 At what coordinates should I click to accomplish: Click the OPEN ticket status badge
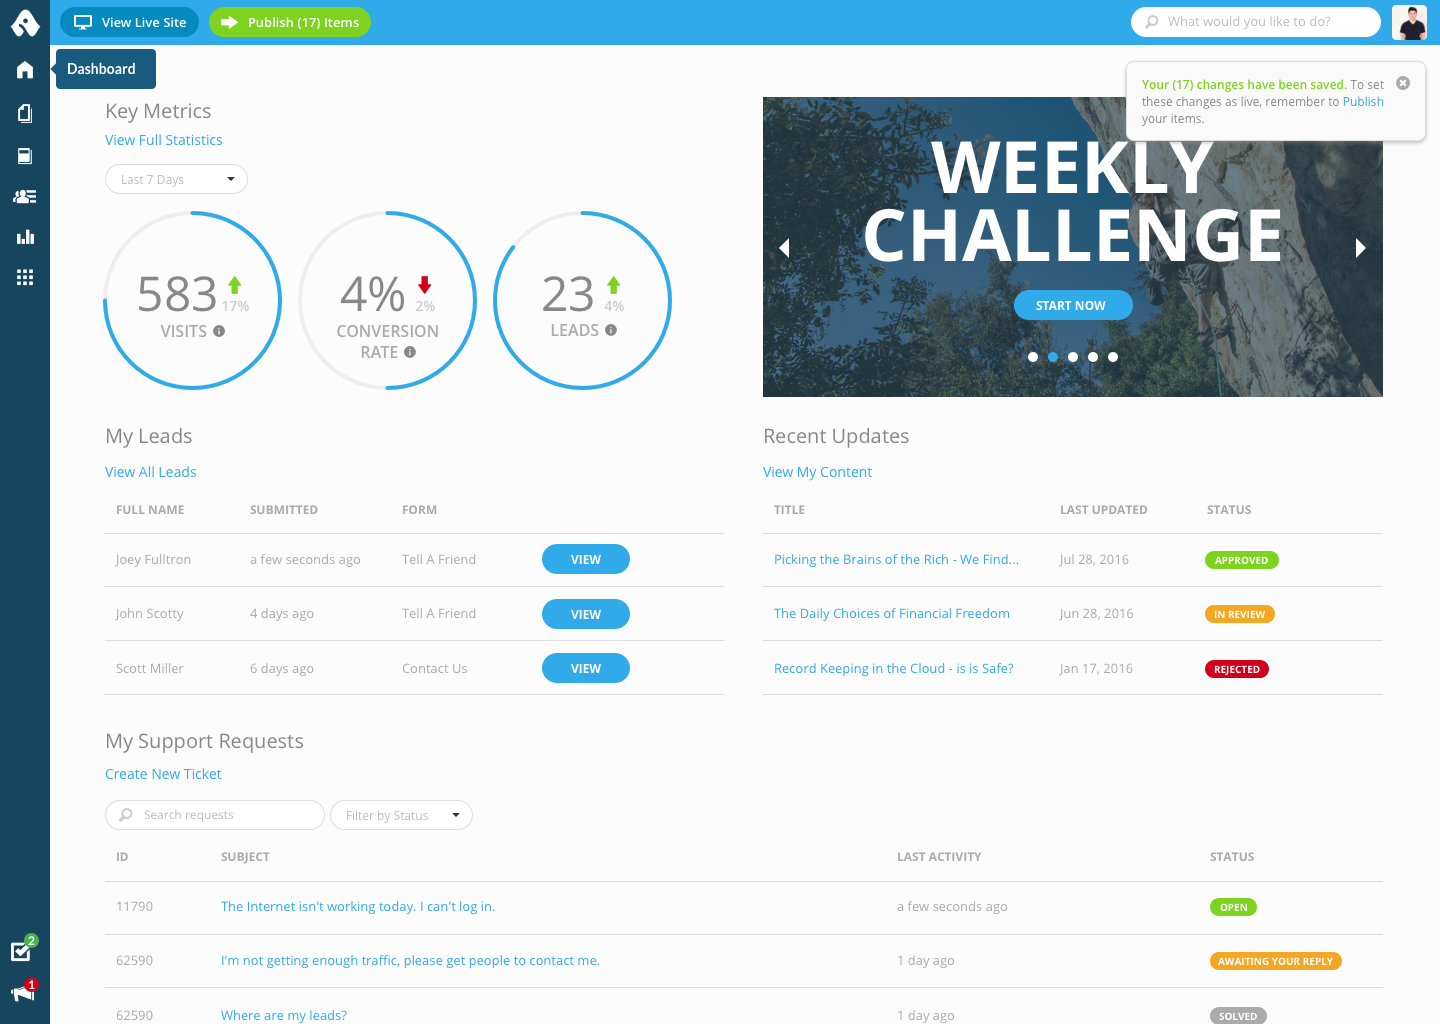[x=1233, y=907]
